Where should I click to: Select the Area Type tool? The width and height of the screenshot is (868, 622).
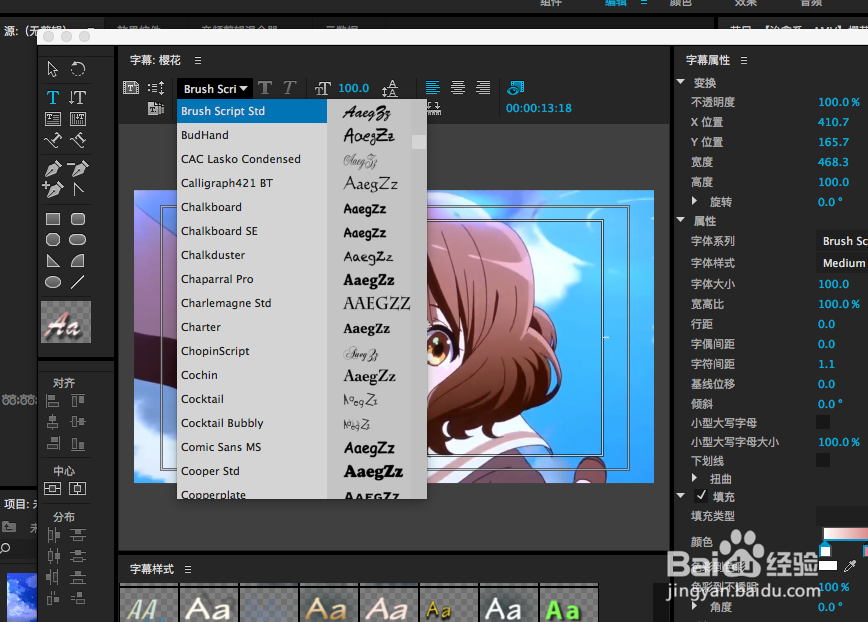[x=53, y=119]
